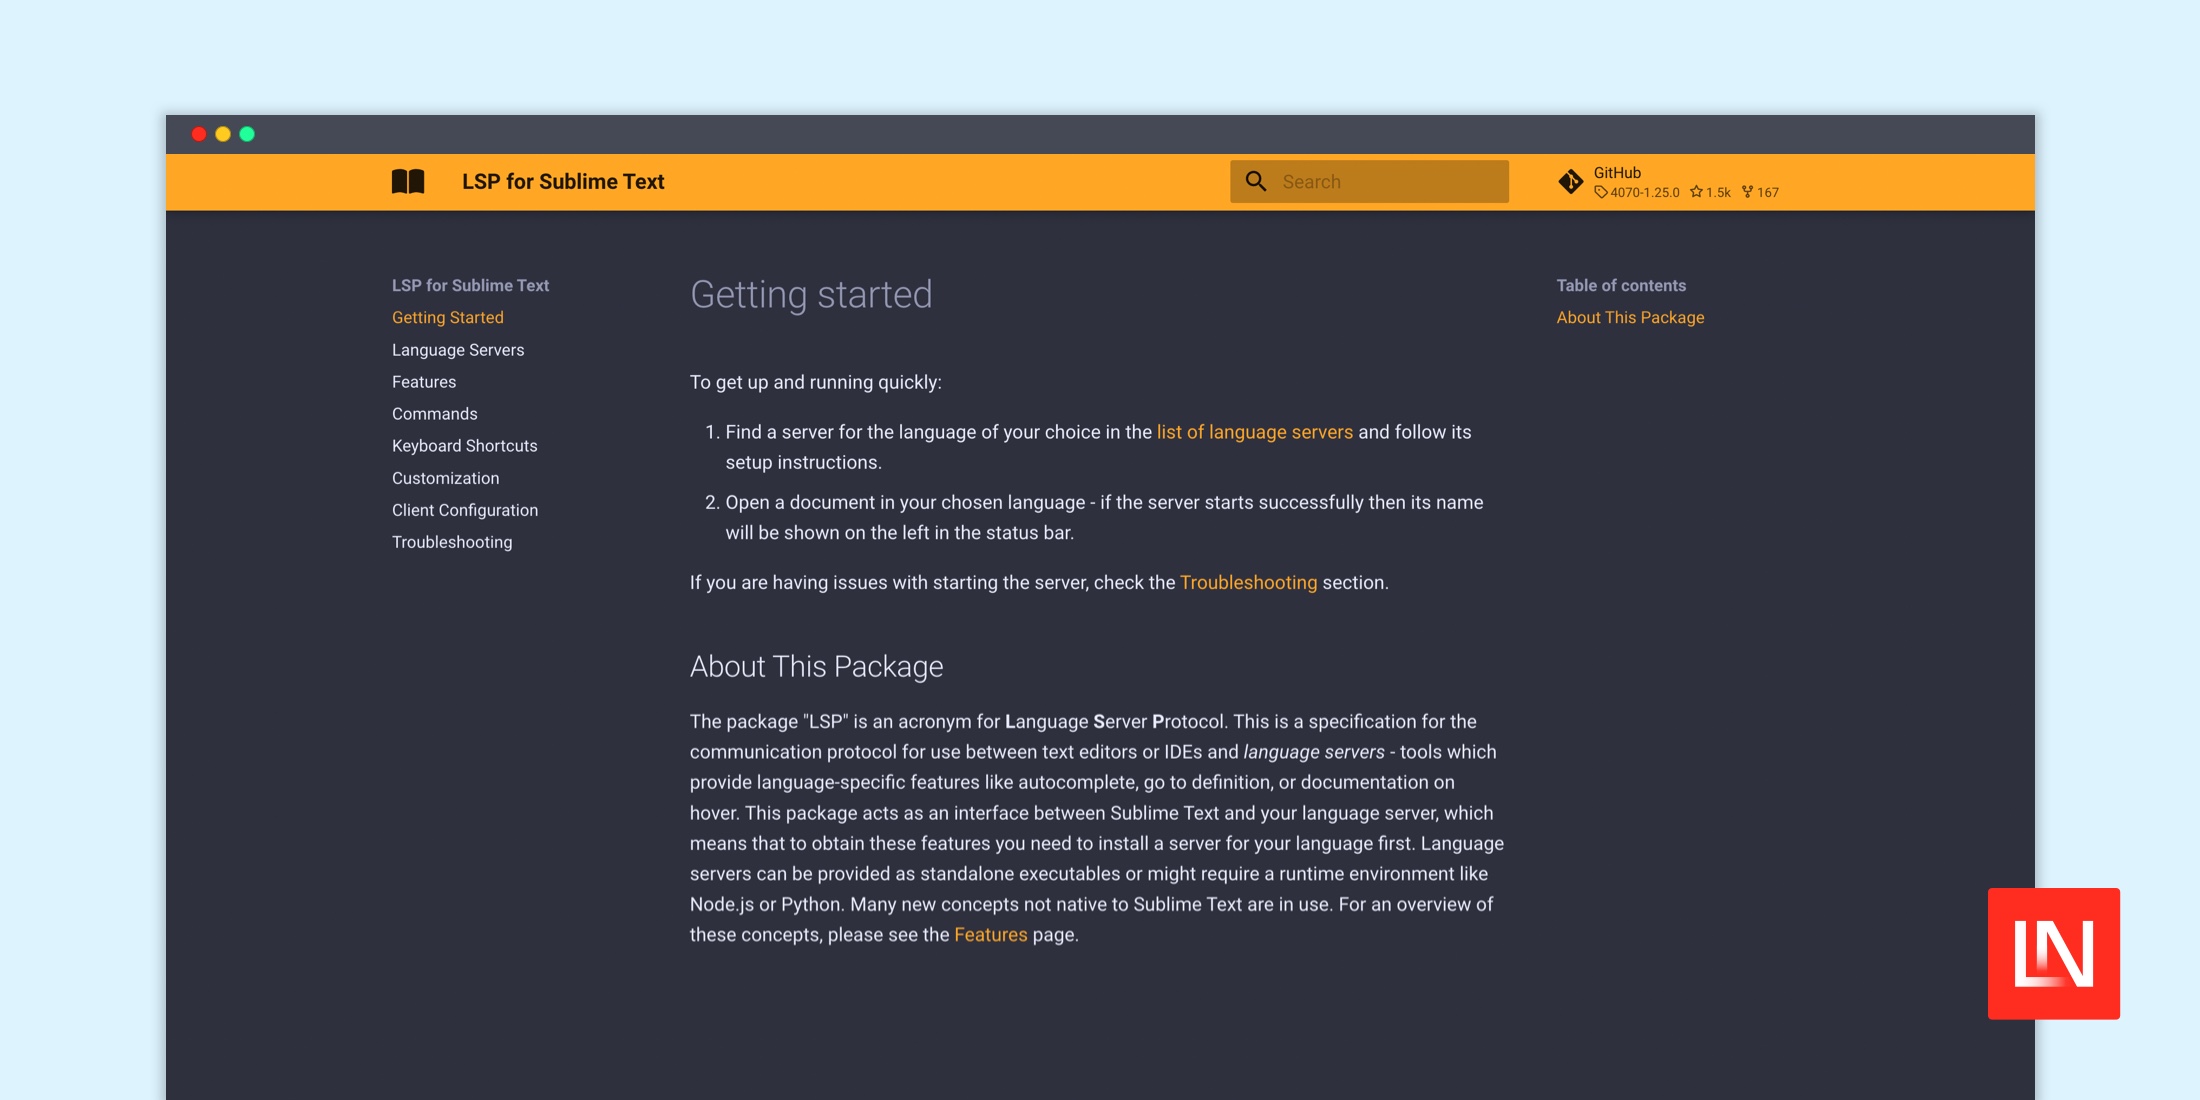The image size is (2200, 1100).
Task: Expand the Table of contents section
Action: tap(1623, 283)
